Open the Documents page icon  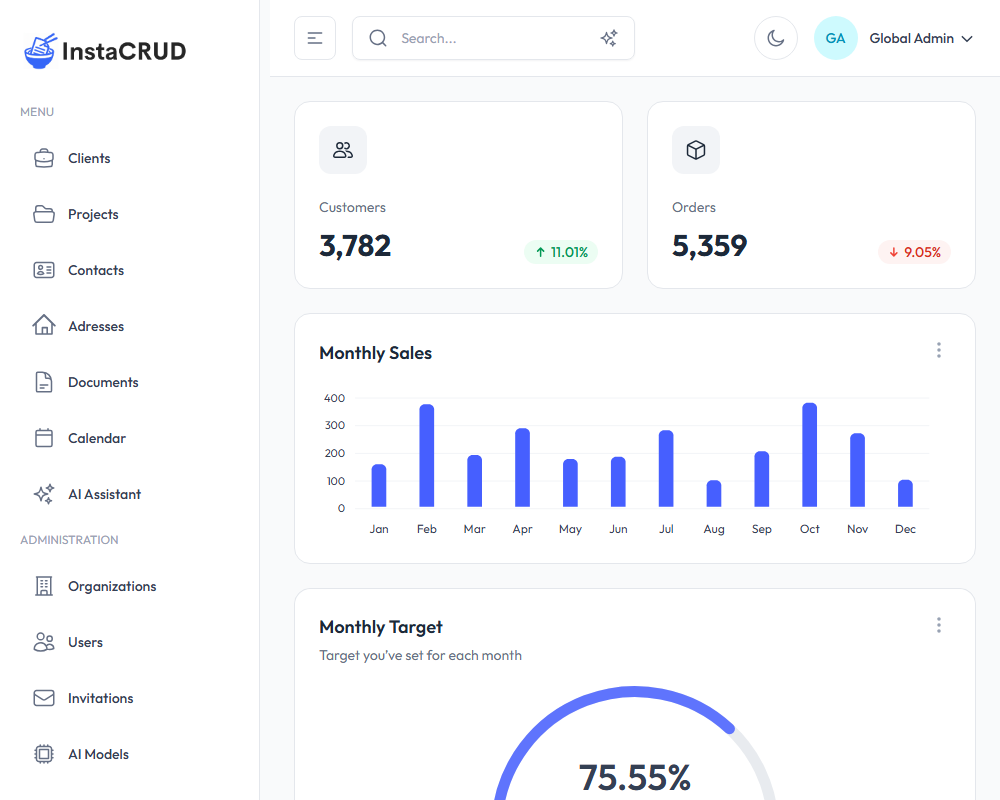44,382
